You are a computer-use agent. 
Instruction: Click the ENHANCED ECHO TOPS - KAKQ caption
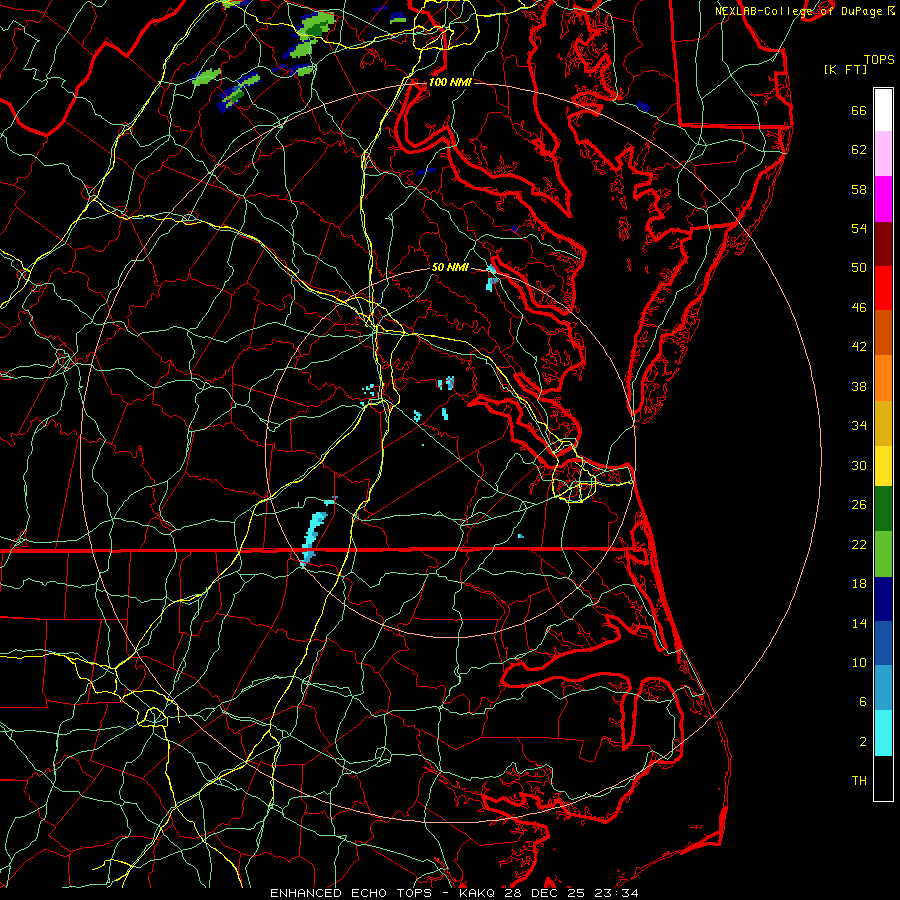383,893
